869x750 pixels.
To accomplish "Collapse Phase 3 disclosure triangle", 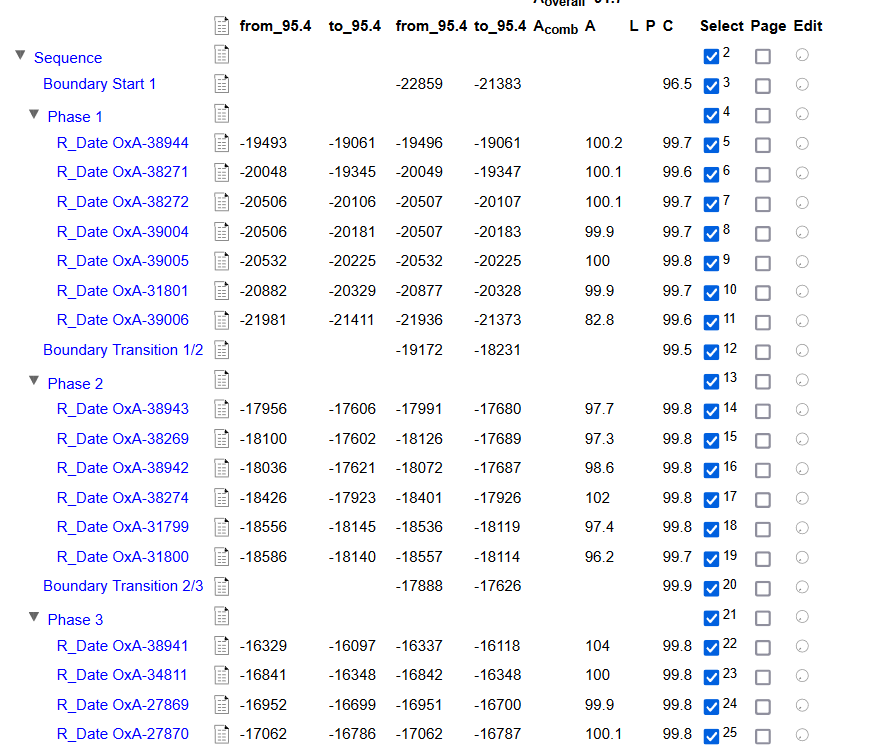I will pos(35,618).
